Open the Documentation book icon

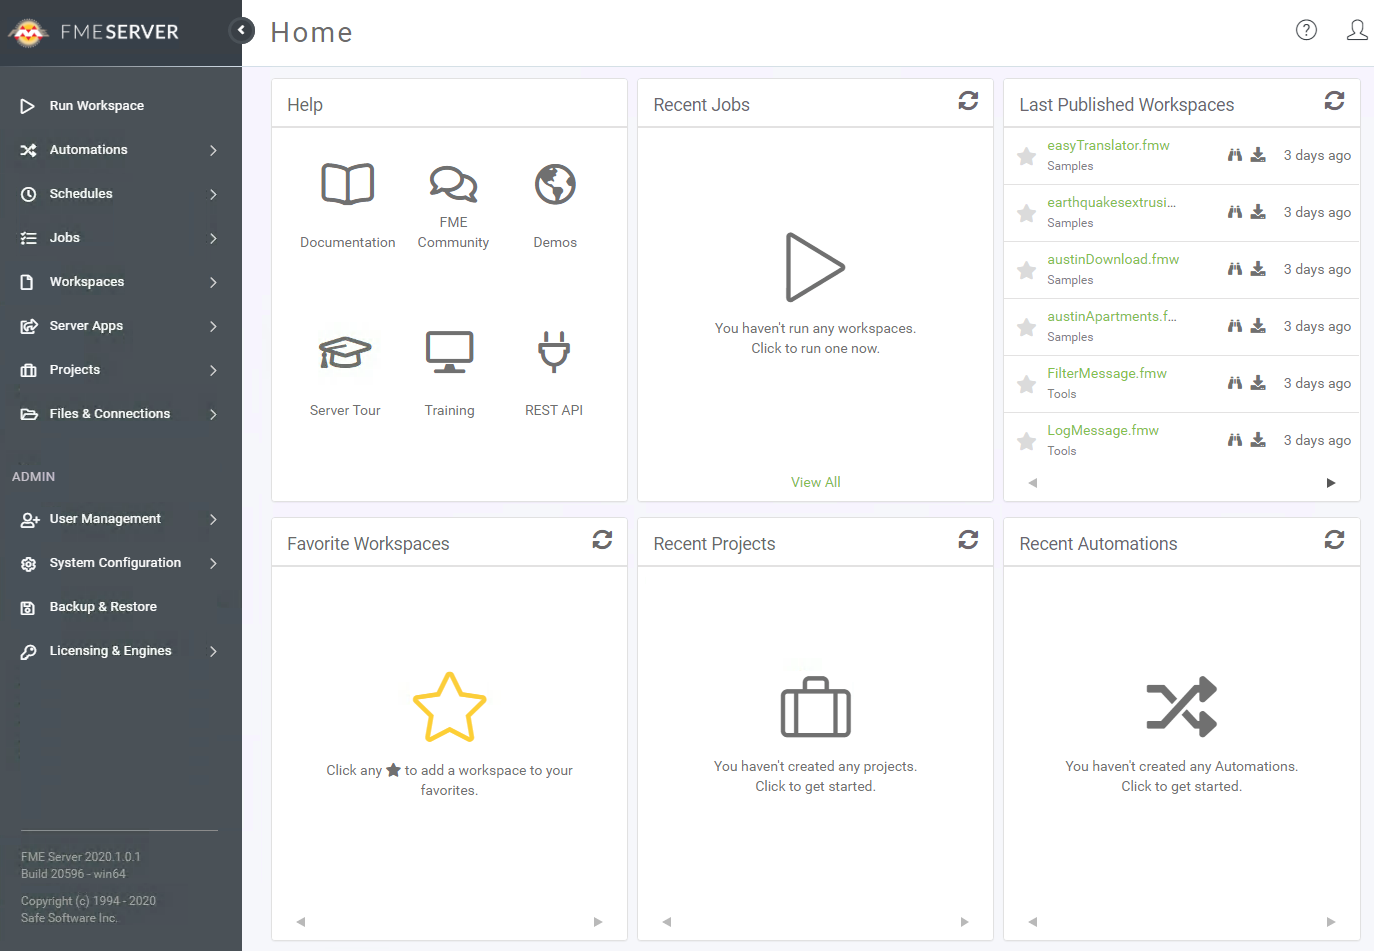coord(348,184)
